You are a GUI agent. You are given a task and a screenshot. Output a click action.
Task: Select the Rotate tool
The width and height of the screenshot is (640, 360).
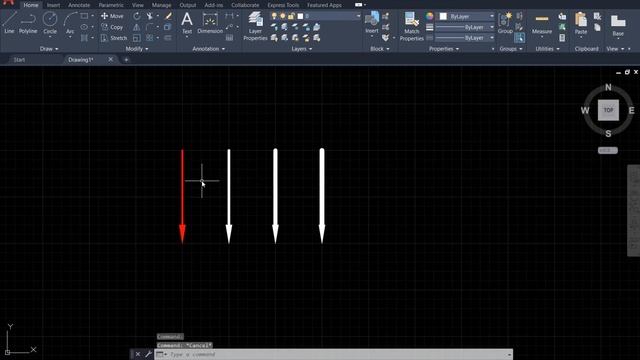pyautogui.click(x=137, y=16)
